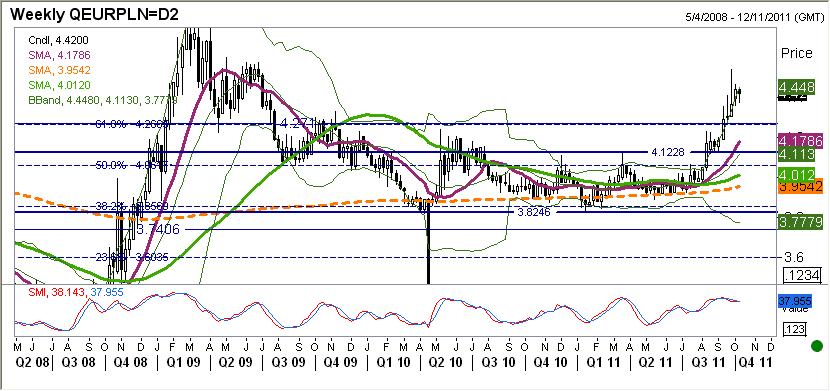Image resolution: width=830 pixels, height=391 pixels.
Task: Click the Price axis label
Action: click(x=797, y=53)
